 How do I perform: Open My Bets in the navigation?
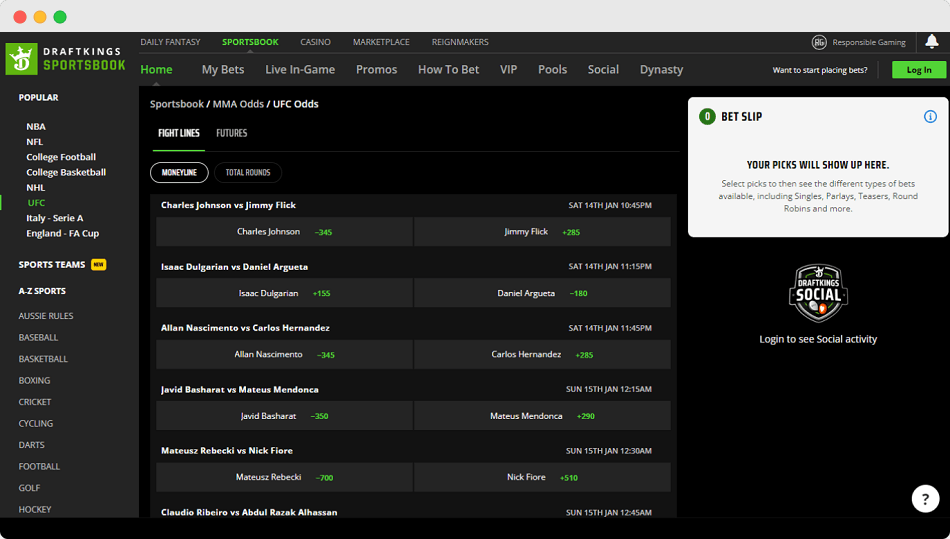(x=223, y=70)
